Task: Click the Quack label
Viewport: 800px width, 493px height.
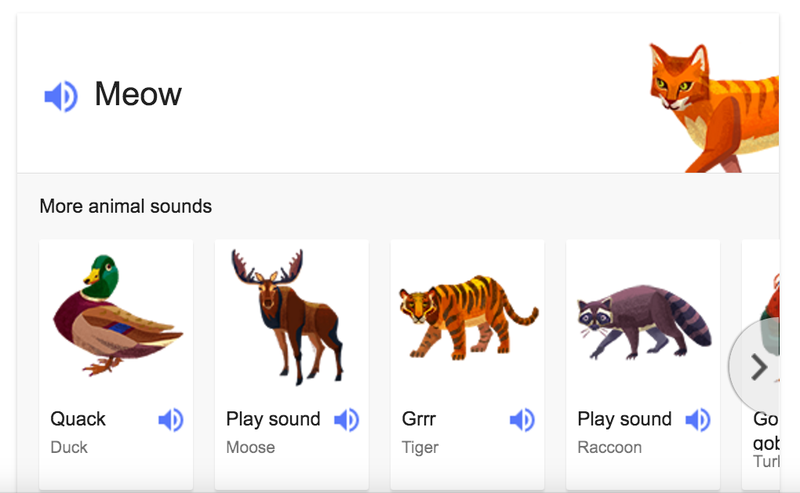Action: (78, 419)
